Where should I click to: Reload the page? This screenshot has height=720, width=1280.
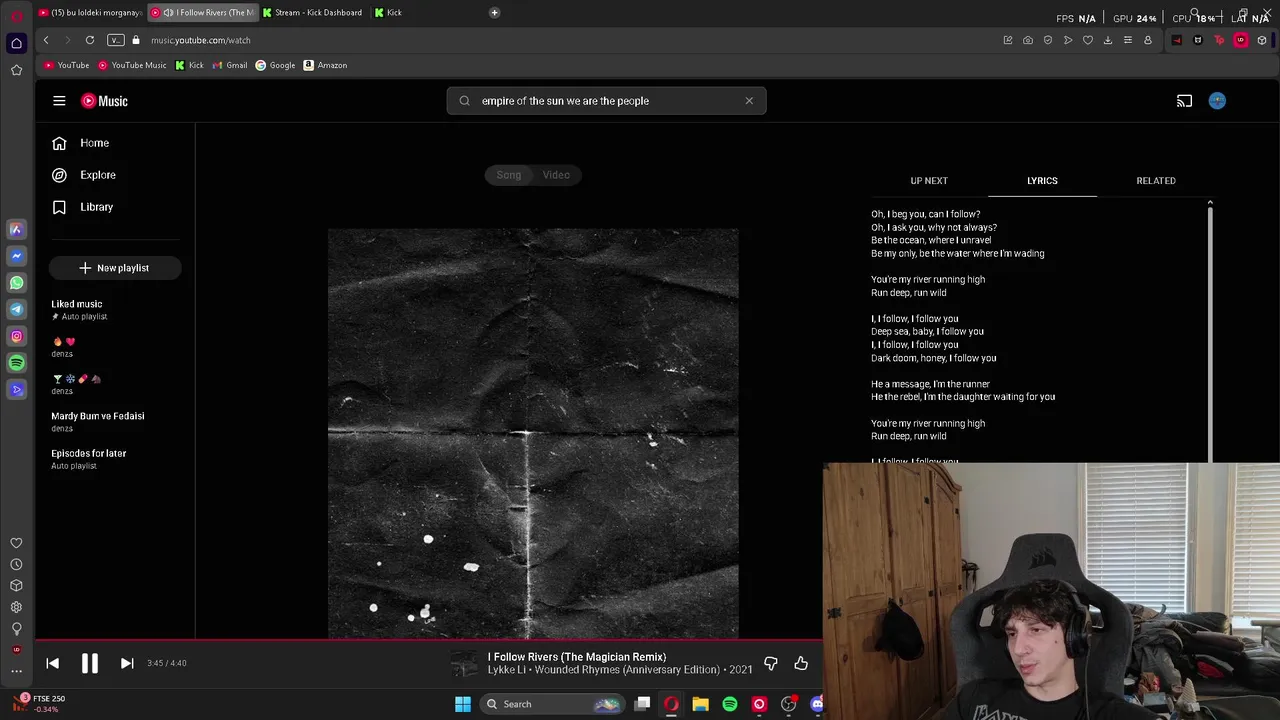[x=90, y=40]
